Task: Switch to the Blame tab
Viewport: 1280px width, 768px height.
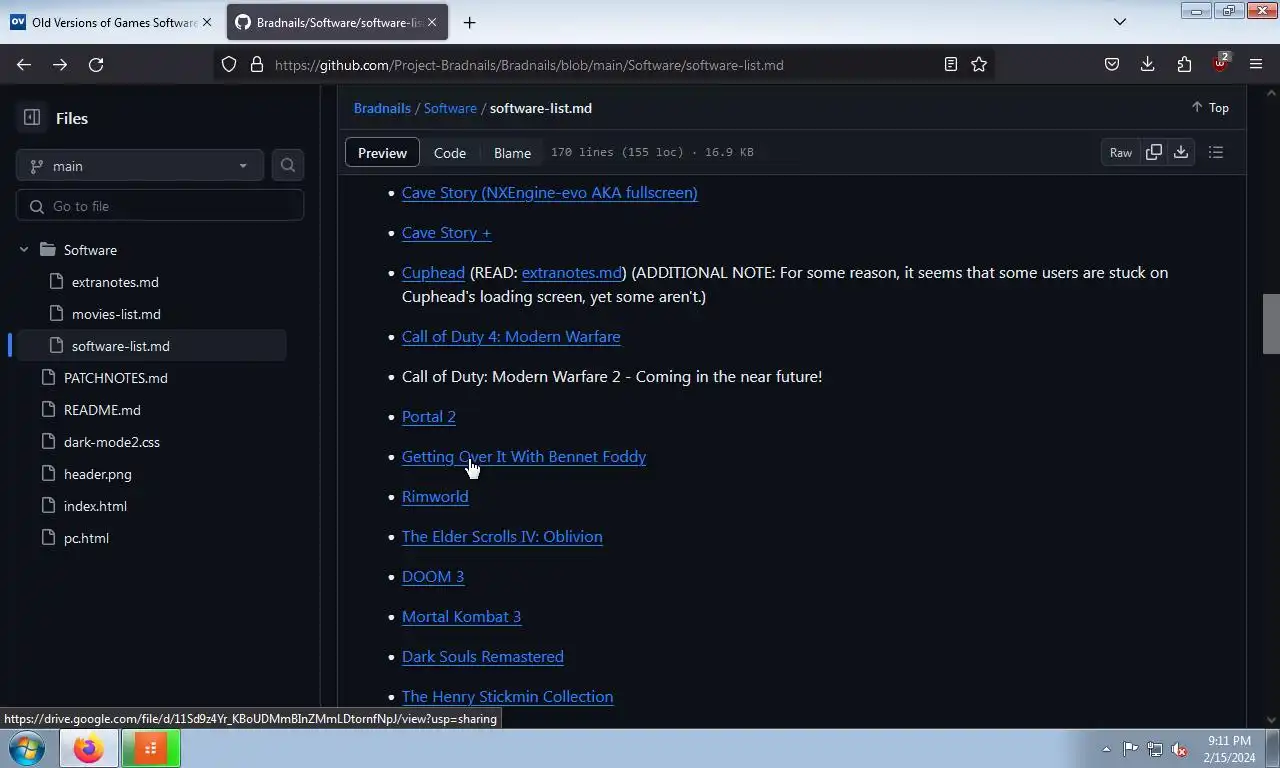Action: coord(512,152)
